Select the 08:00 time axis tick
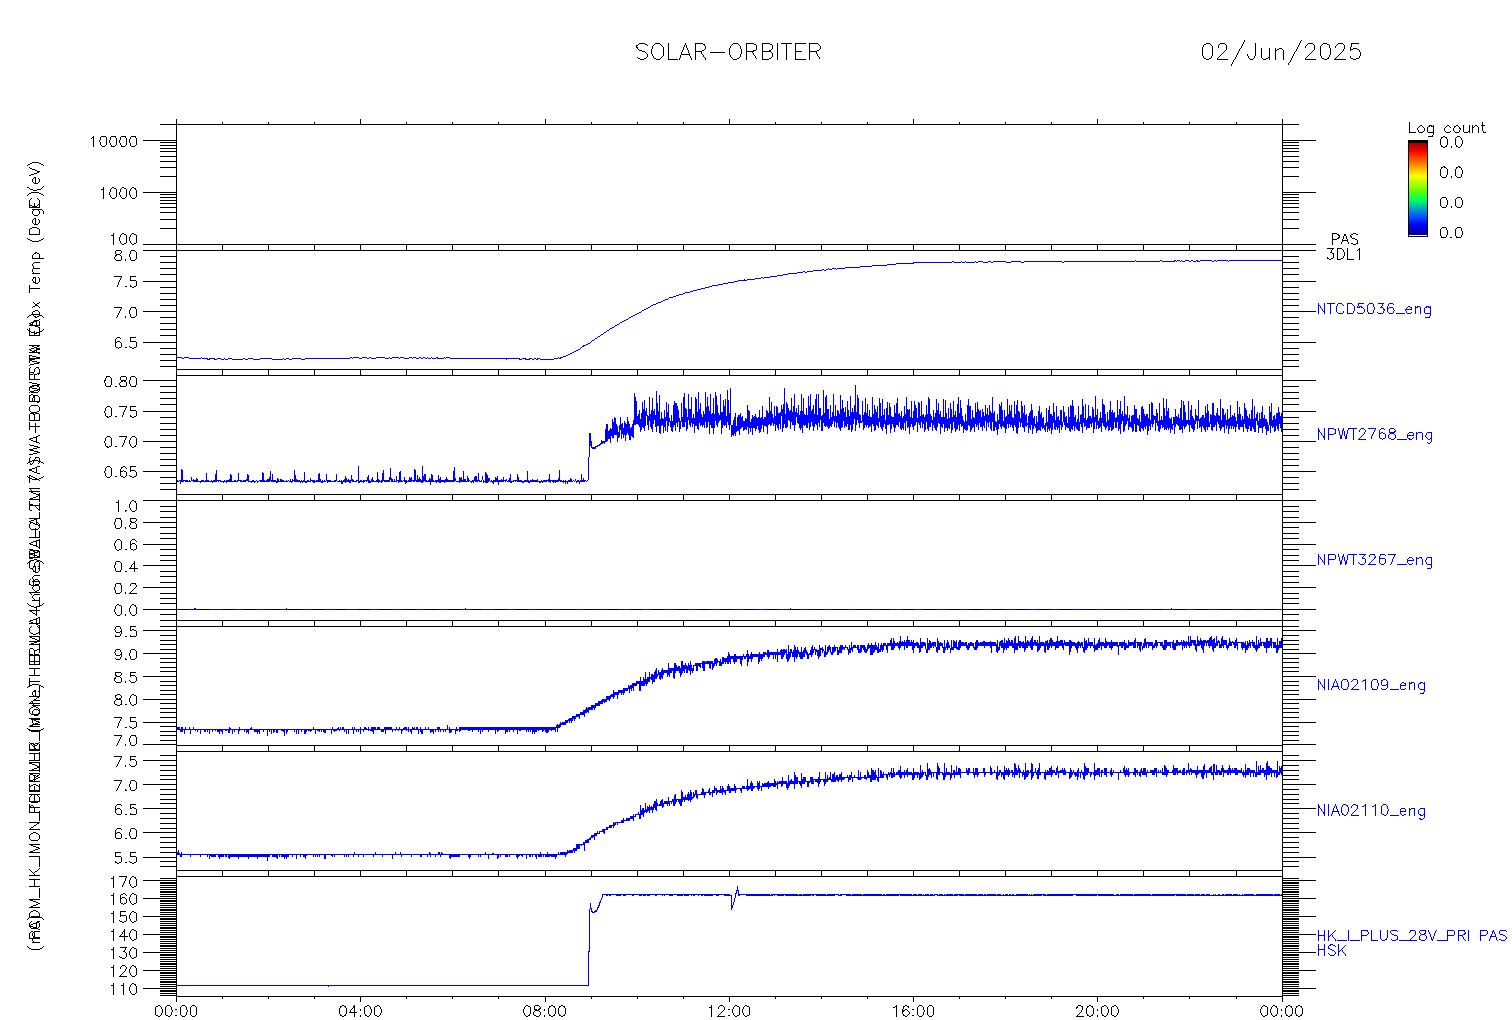 (x=545, y=1011)
